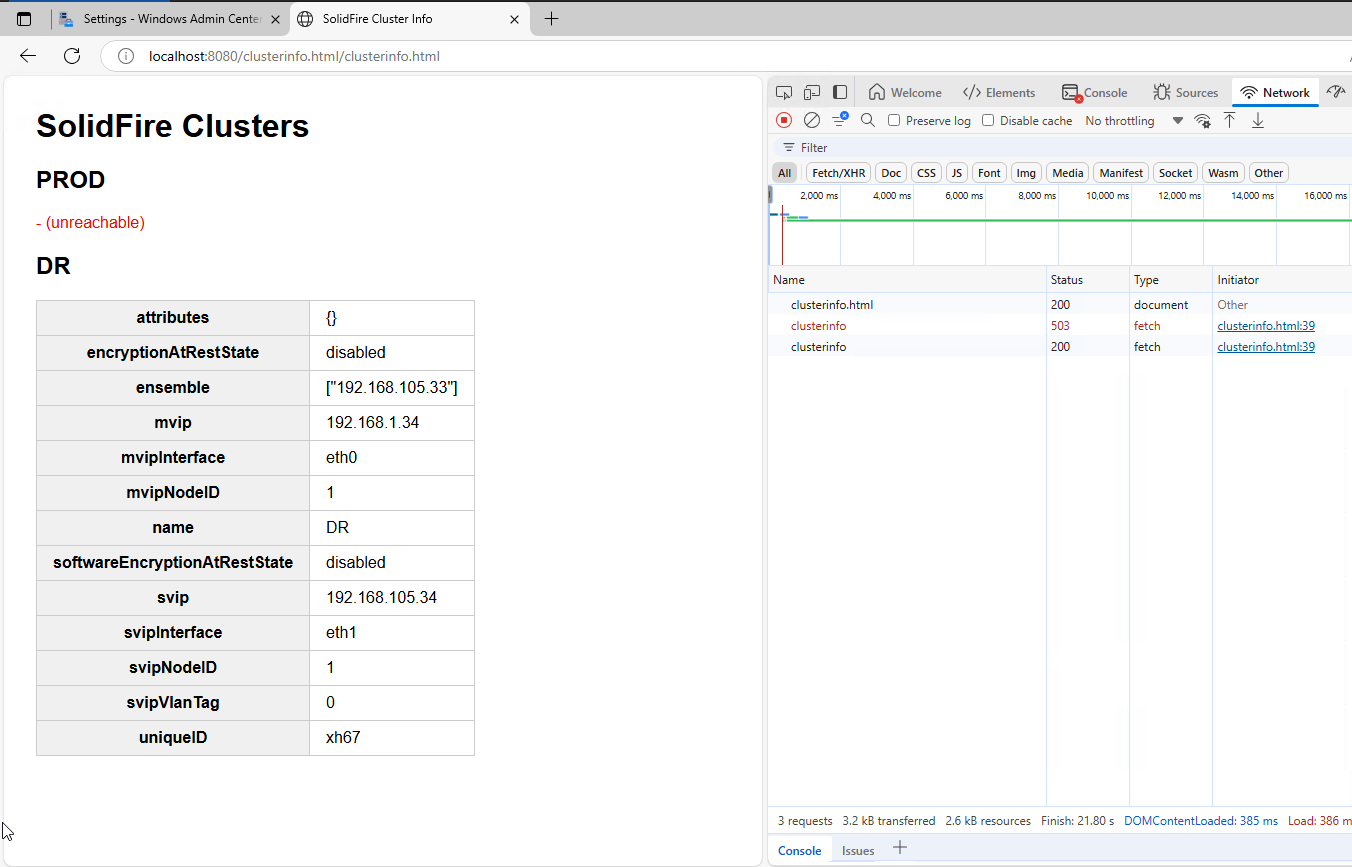Open network conditions settings icon
The height and width of the screenshot is (867, 1352).
1203,121
